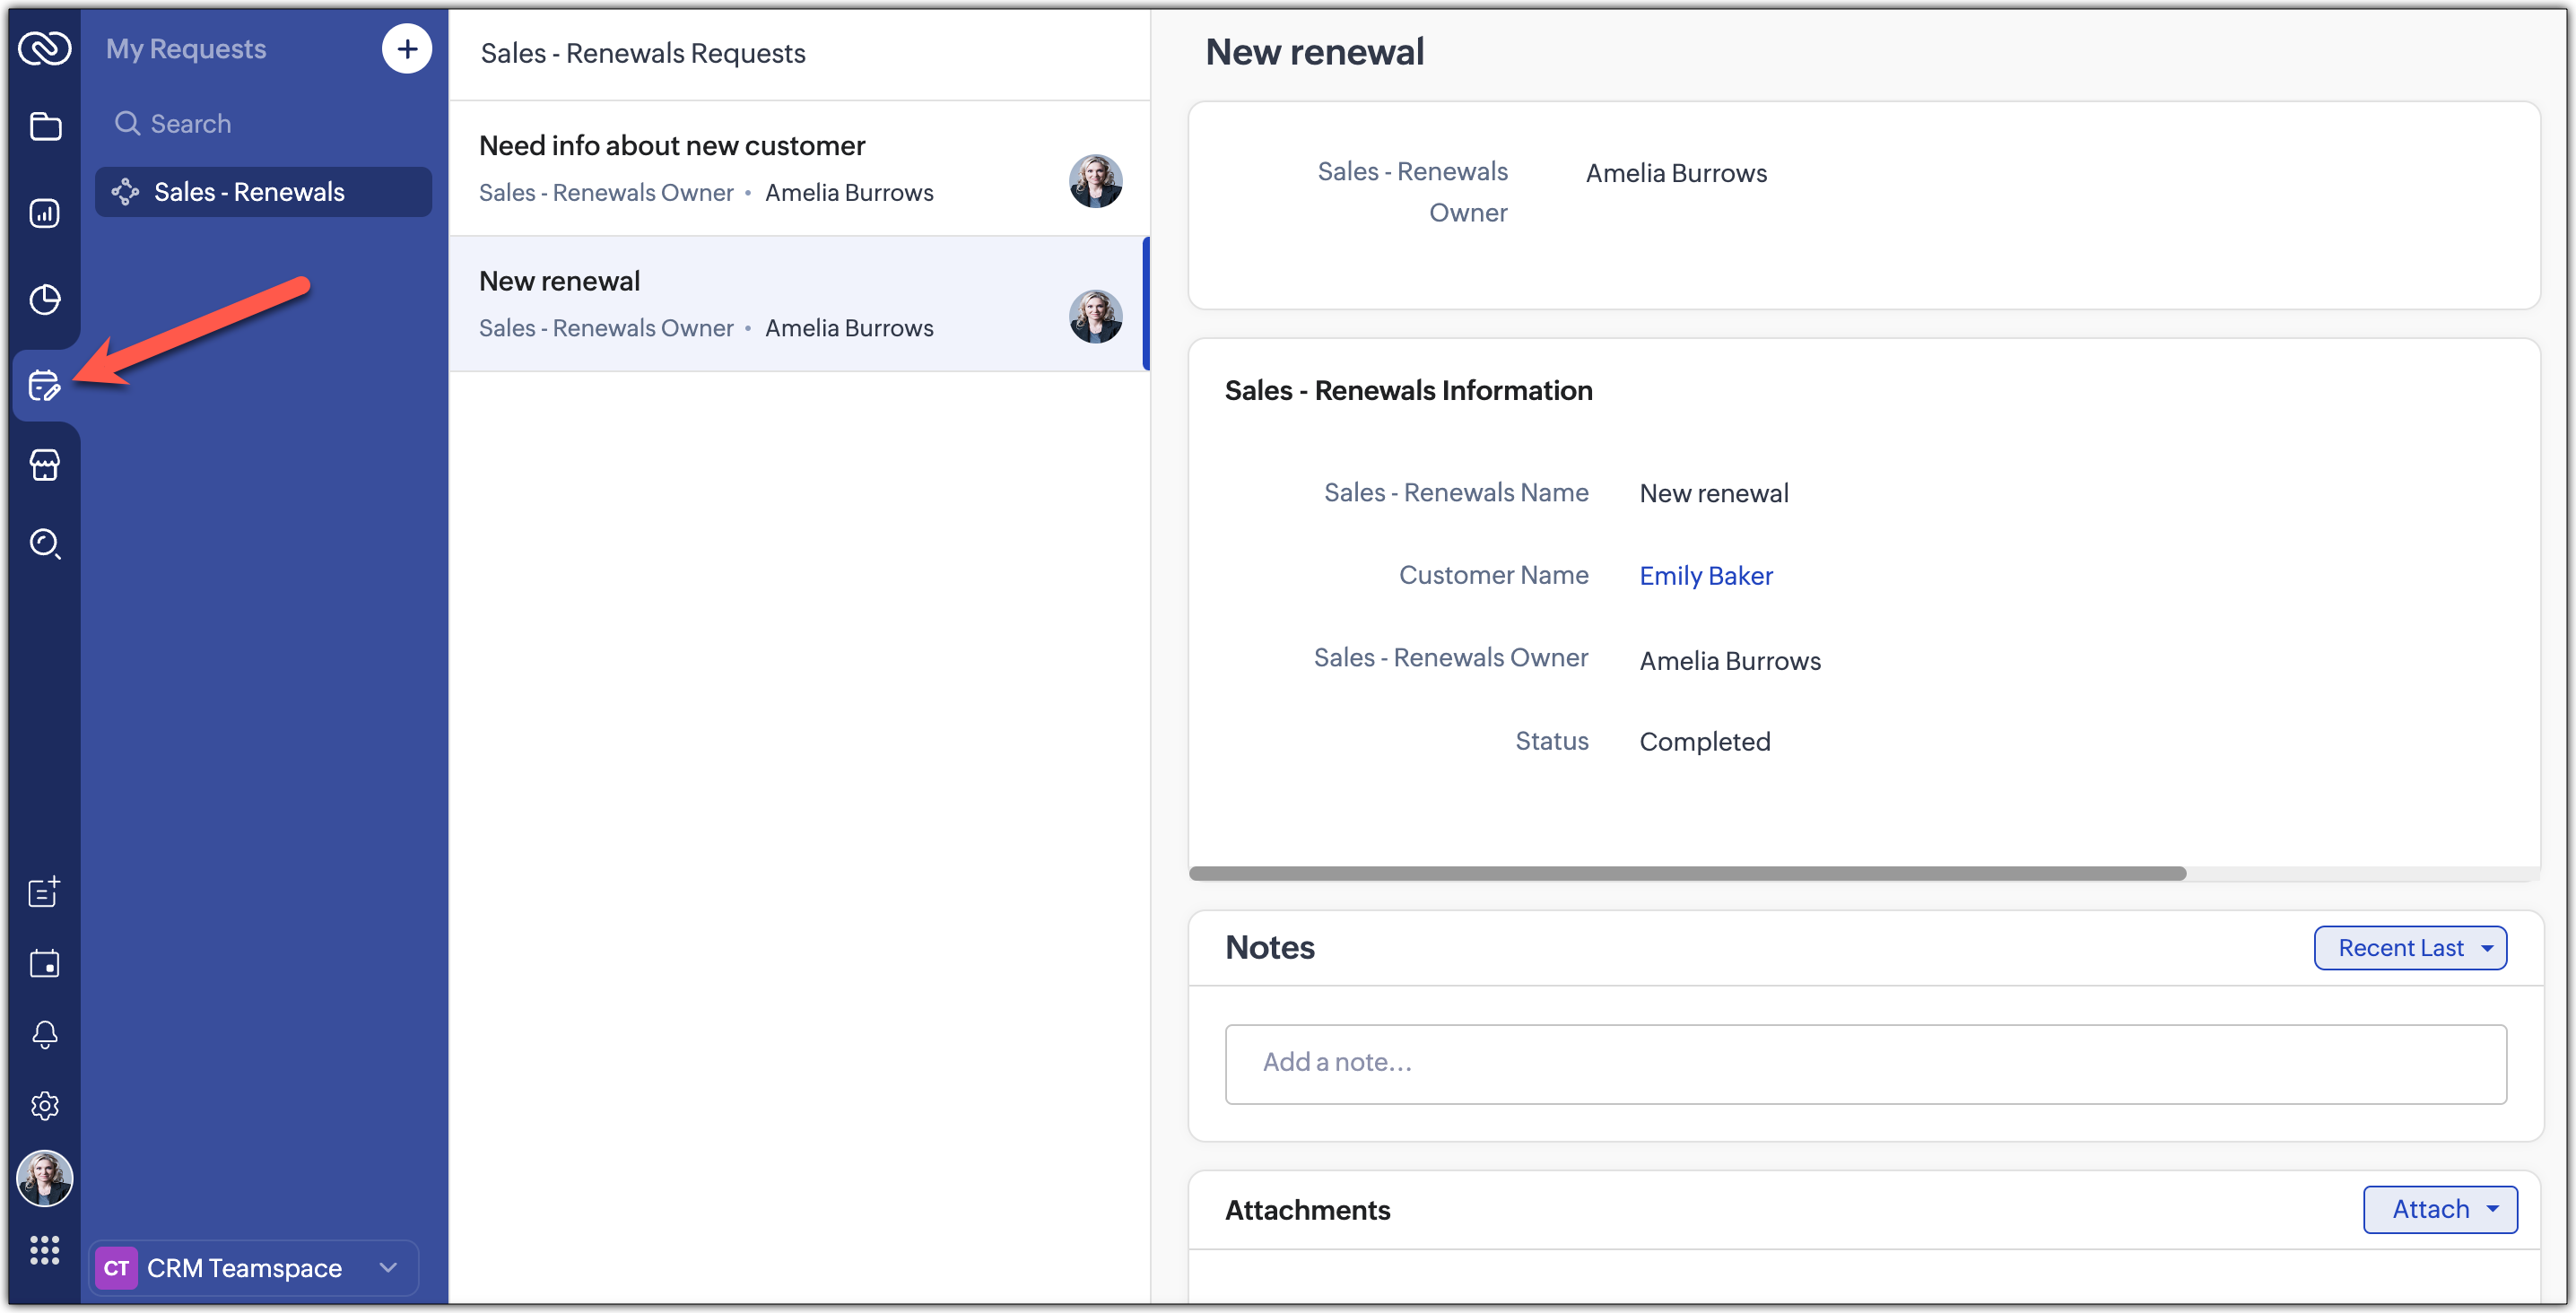The height and width of the screenshot is (1313, 2576).
Task: Open the Attach dropdown button
Action: [2440, 1210]
